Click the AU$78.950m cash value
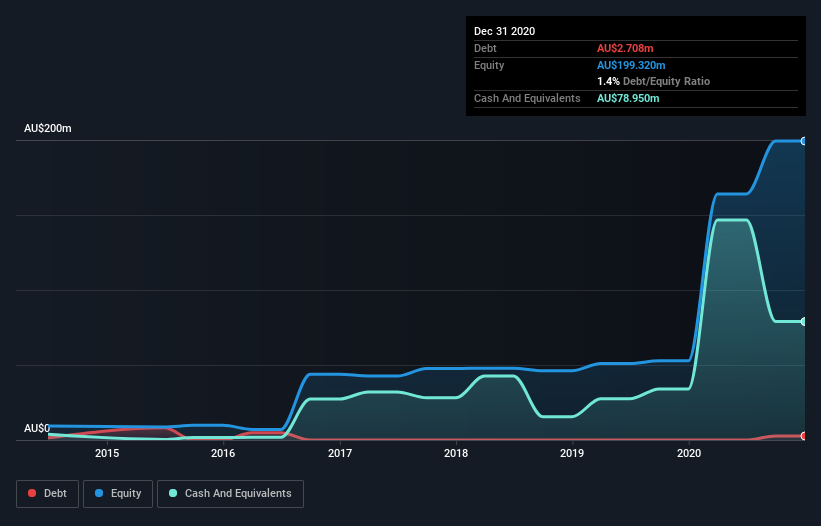Viewport: 821px width, 526px height. click(628, 98)
